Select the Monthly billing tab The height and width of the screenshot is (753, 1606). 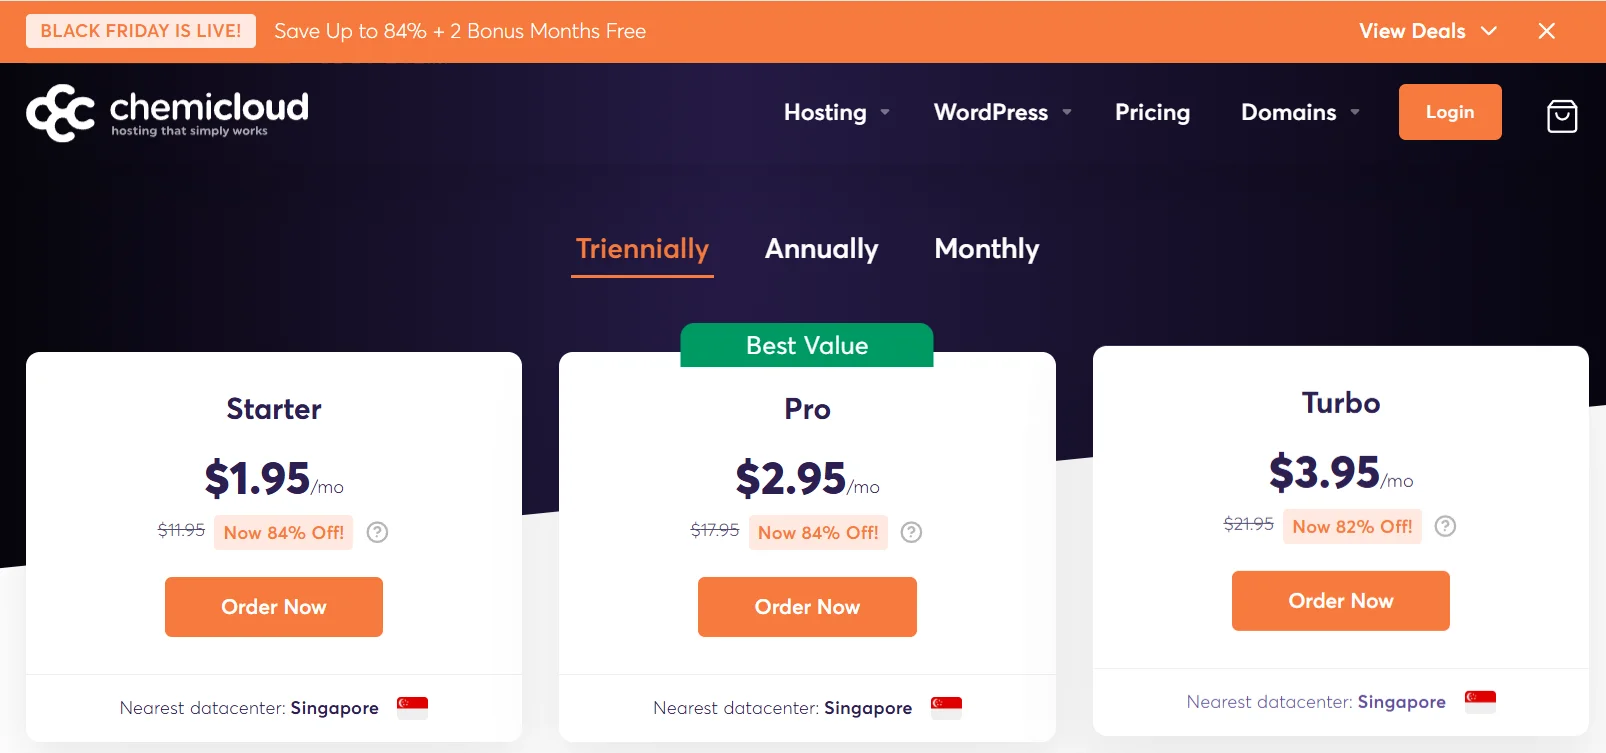(x=986, y=249)
